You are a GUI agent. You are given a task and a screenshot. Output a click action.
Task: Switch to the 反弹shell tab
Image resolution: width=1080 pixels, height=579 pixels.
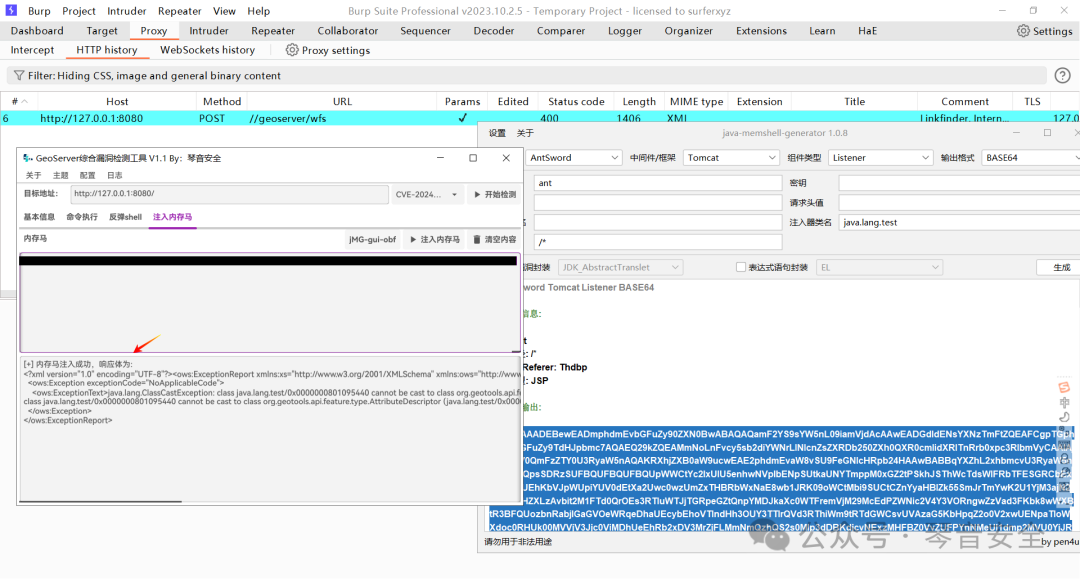125,217
